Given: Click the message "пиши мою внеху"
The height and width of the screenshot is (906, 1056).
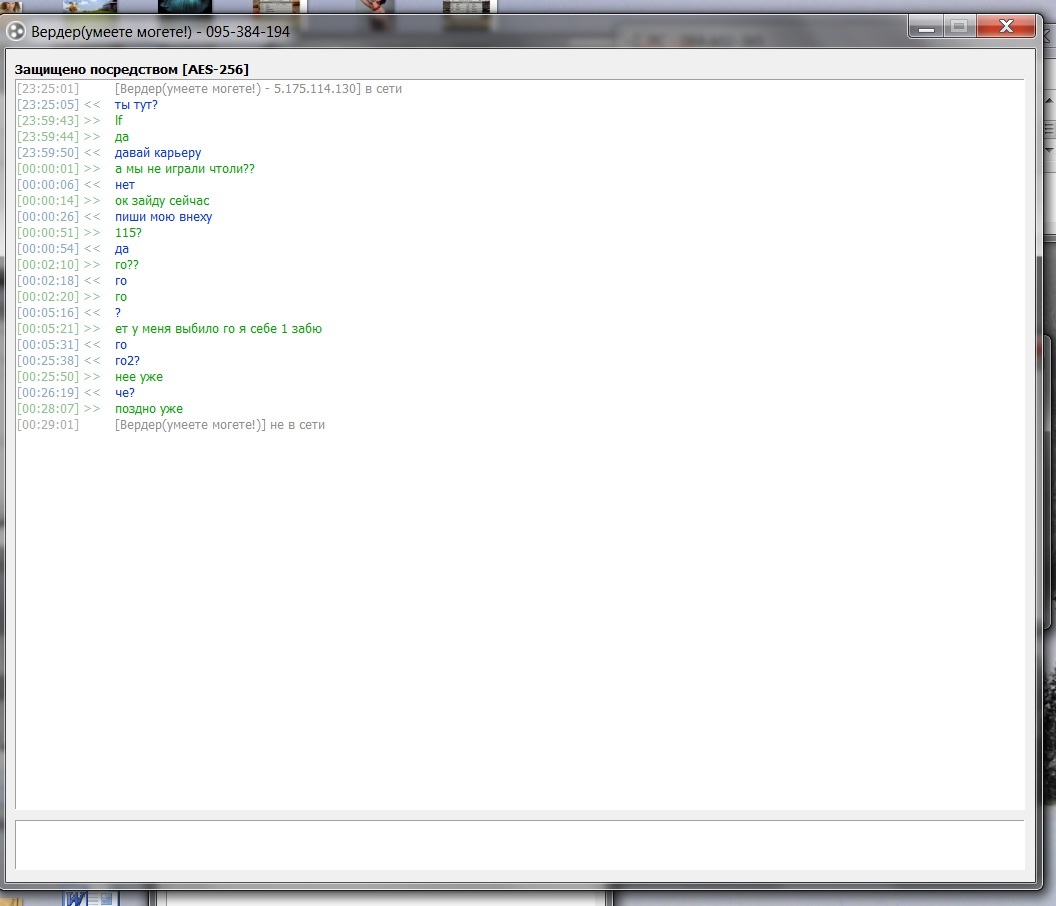Looking at the screenshot, I should click(163, 217).
